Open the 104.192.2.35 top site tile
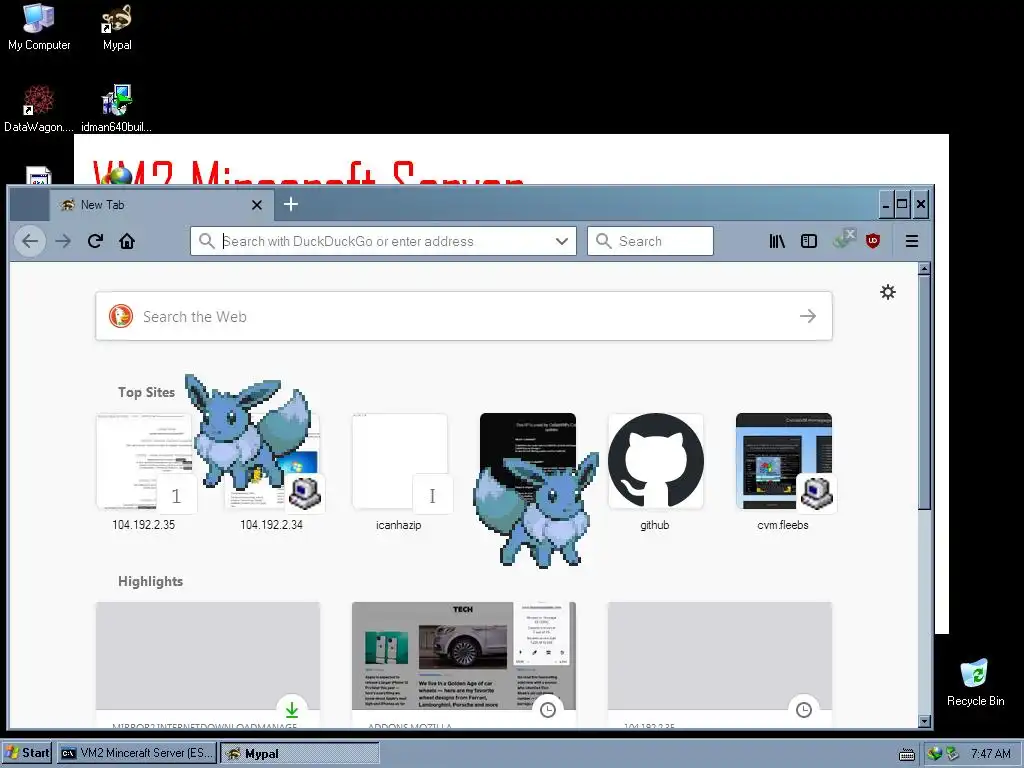This screenshot has height=768, width=1024. [144, 461]
